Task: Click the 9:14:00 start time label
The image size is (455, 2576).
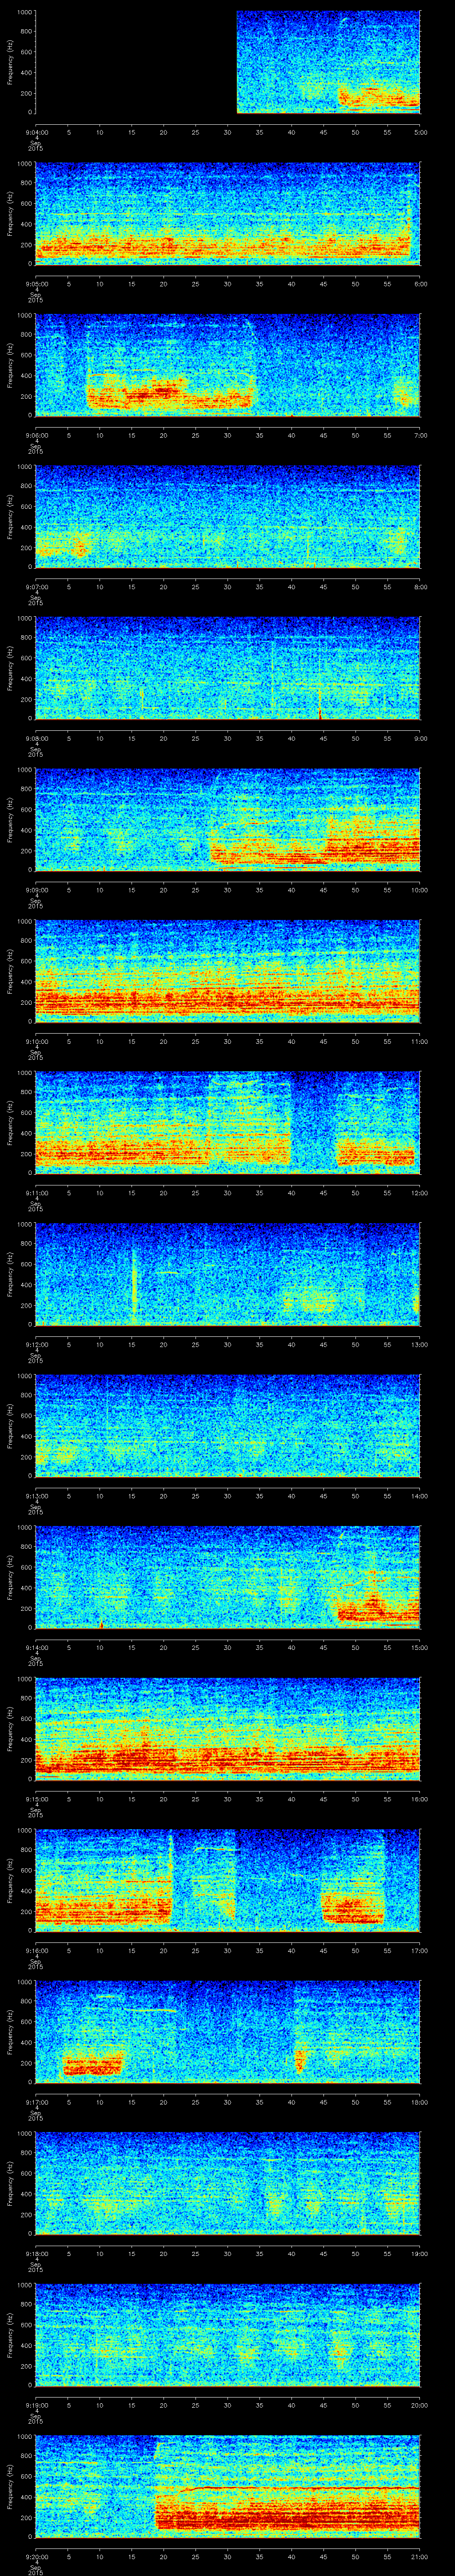Action: tap(36, 1647)
